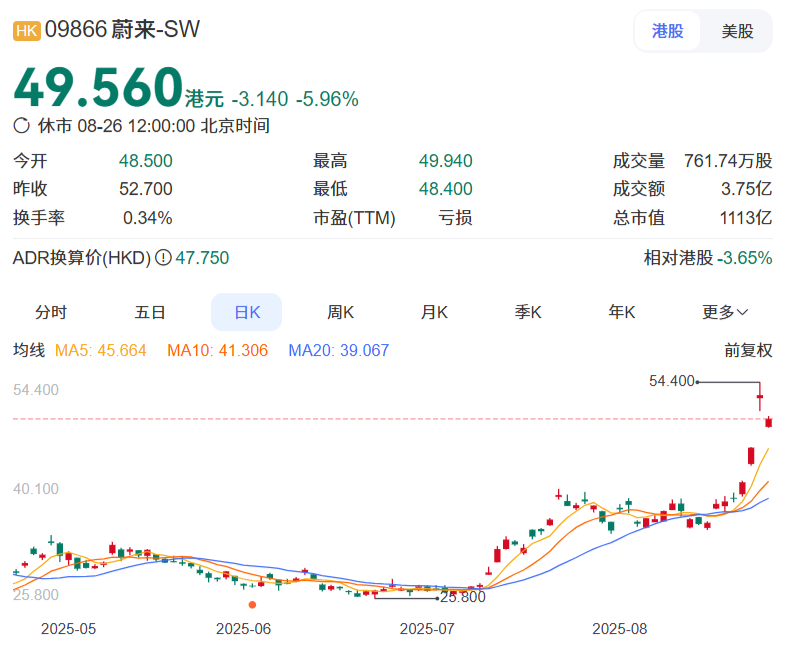Click the HK market badge icon
This screenshot has width=786, height=652.
click(27, 31)
